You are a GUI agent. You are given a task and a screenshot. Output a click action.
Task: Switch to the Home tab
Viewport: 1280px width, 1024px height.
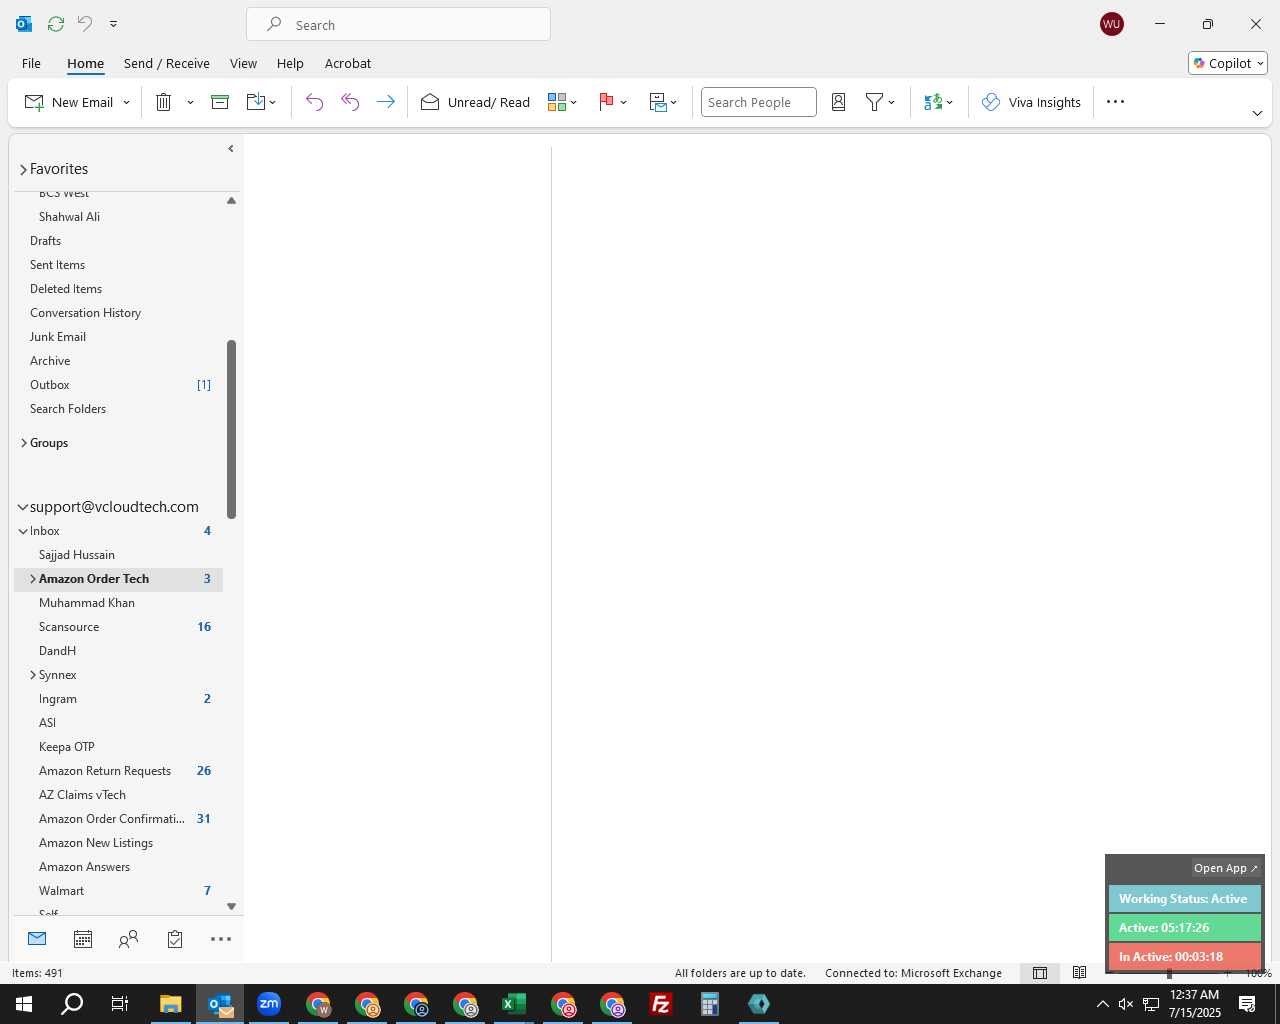(x=85, y=63)
